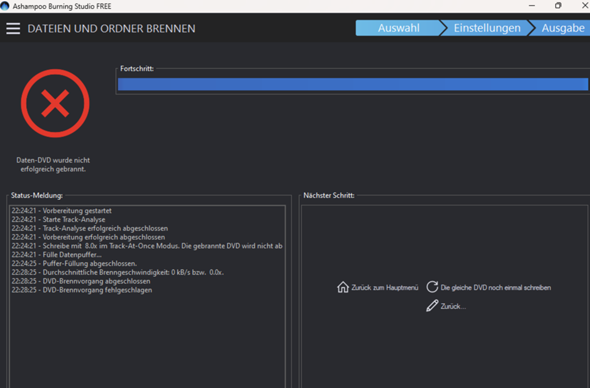590x388 pixels.
Task: Restore down the application window
Action: [558, 6]
